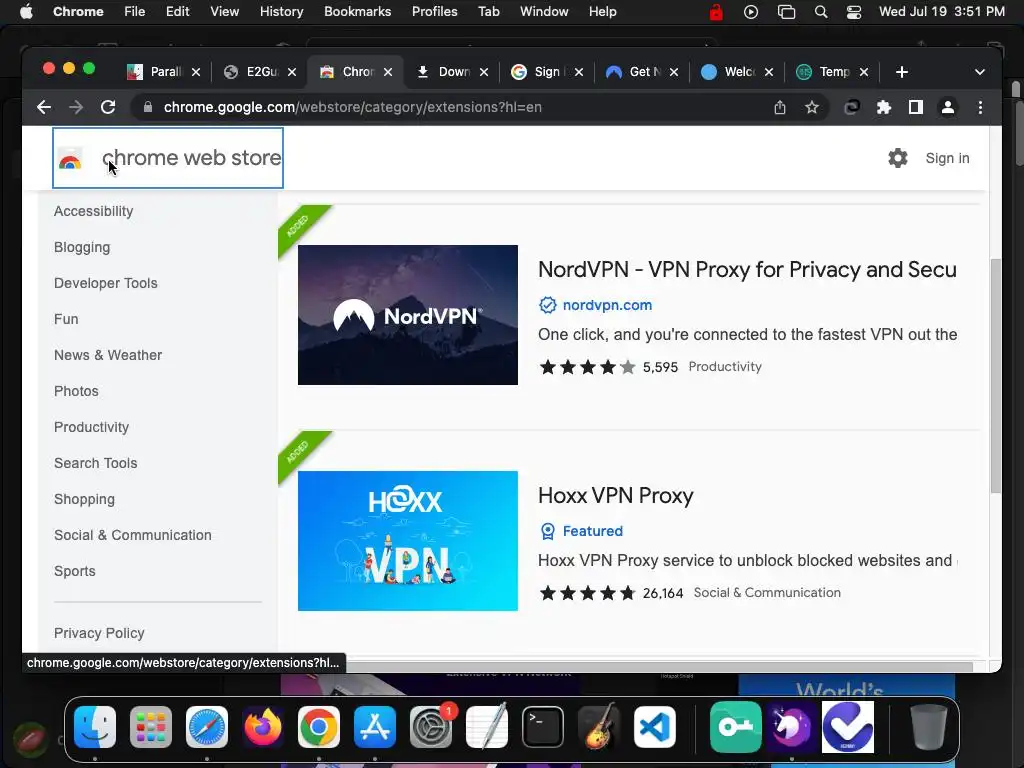
Task: Open the Spotlight search icon in menu bar
Action: 821,12
